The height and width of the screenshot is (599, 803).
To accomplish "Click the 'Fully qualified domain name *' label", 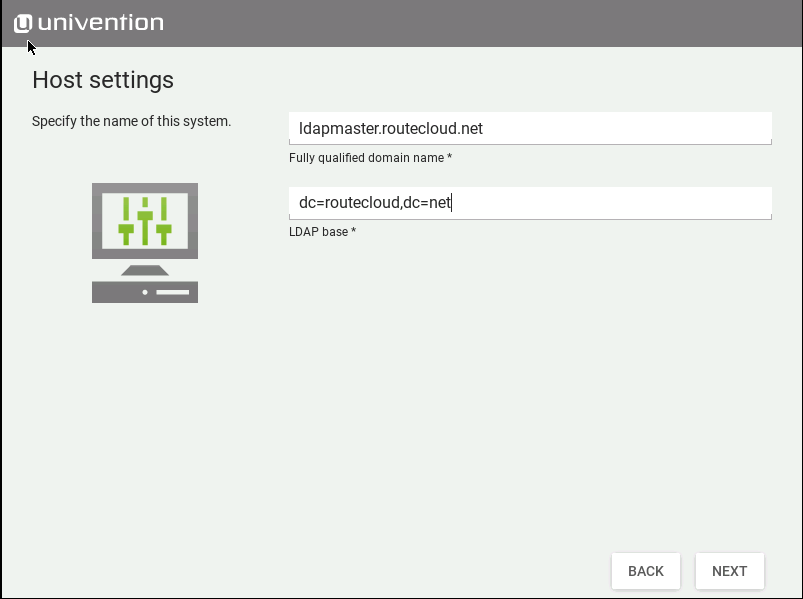I will pos(370,158).
